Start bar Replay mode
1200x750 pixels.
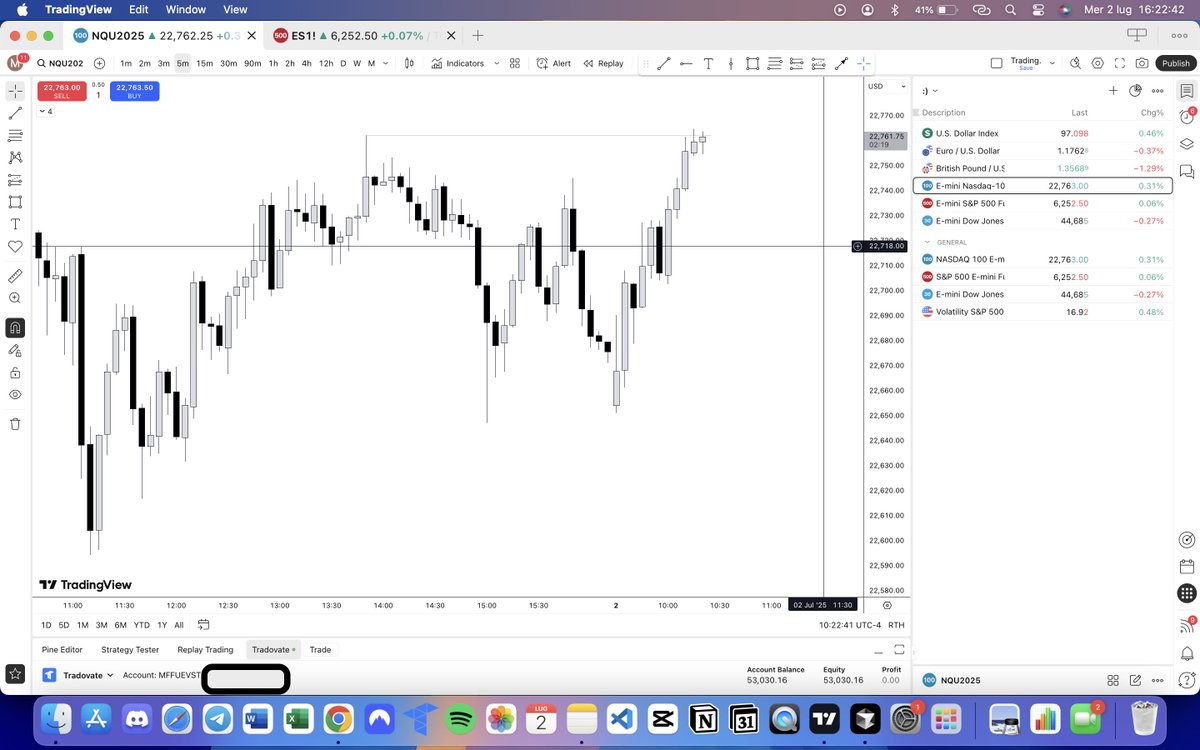point(603,63)
